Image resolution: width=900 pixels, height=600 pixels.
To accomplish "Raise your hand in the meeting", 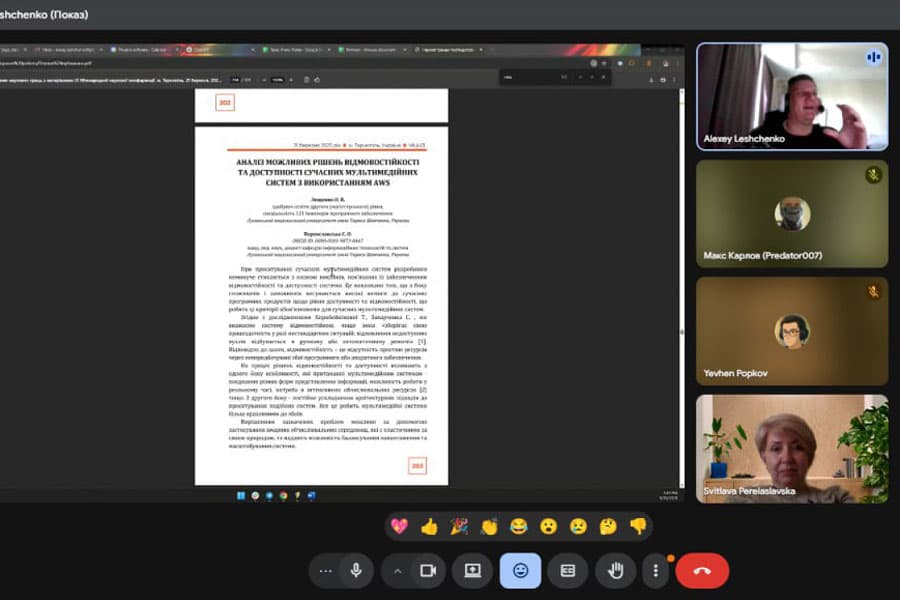I will pyautogui.click(x=616, y=570).
